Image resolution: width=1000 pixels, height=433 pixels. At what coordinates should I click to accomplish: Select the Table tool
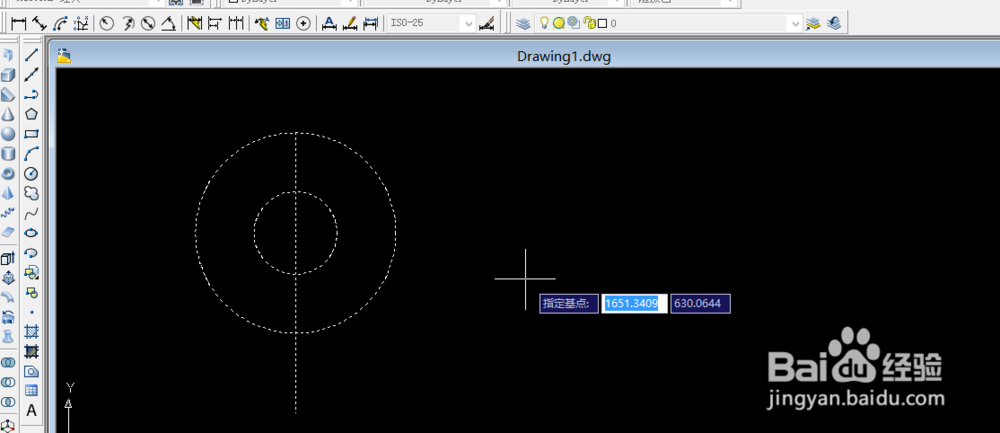coord(31,391)
